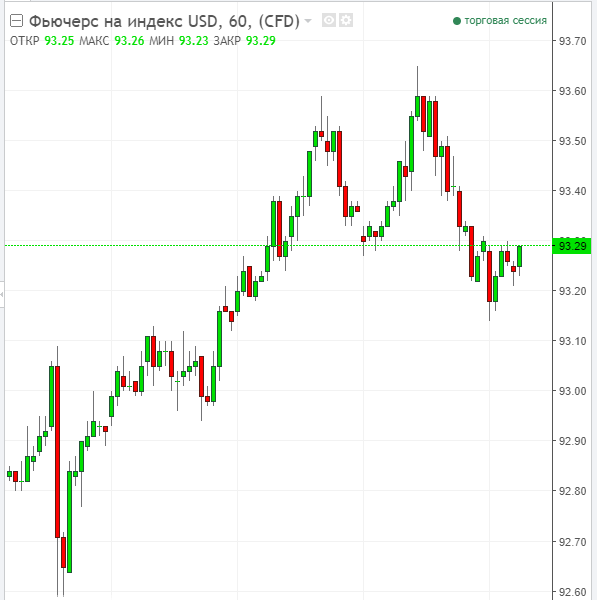Viewport: 600px width, 600px height.
Task: Click the highest green candle near 93.60
Action: click(418, 105)
